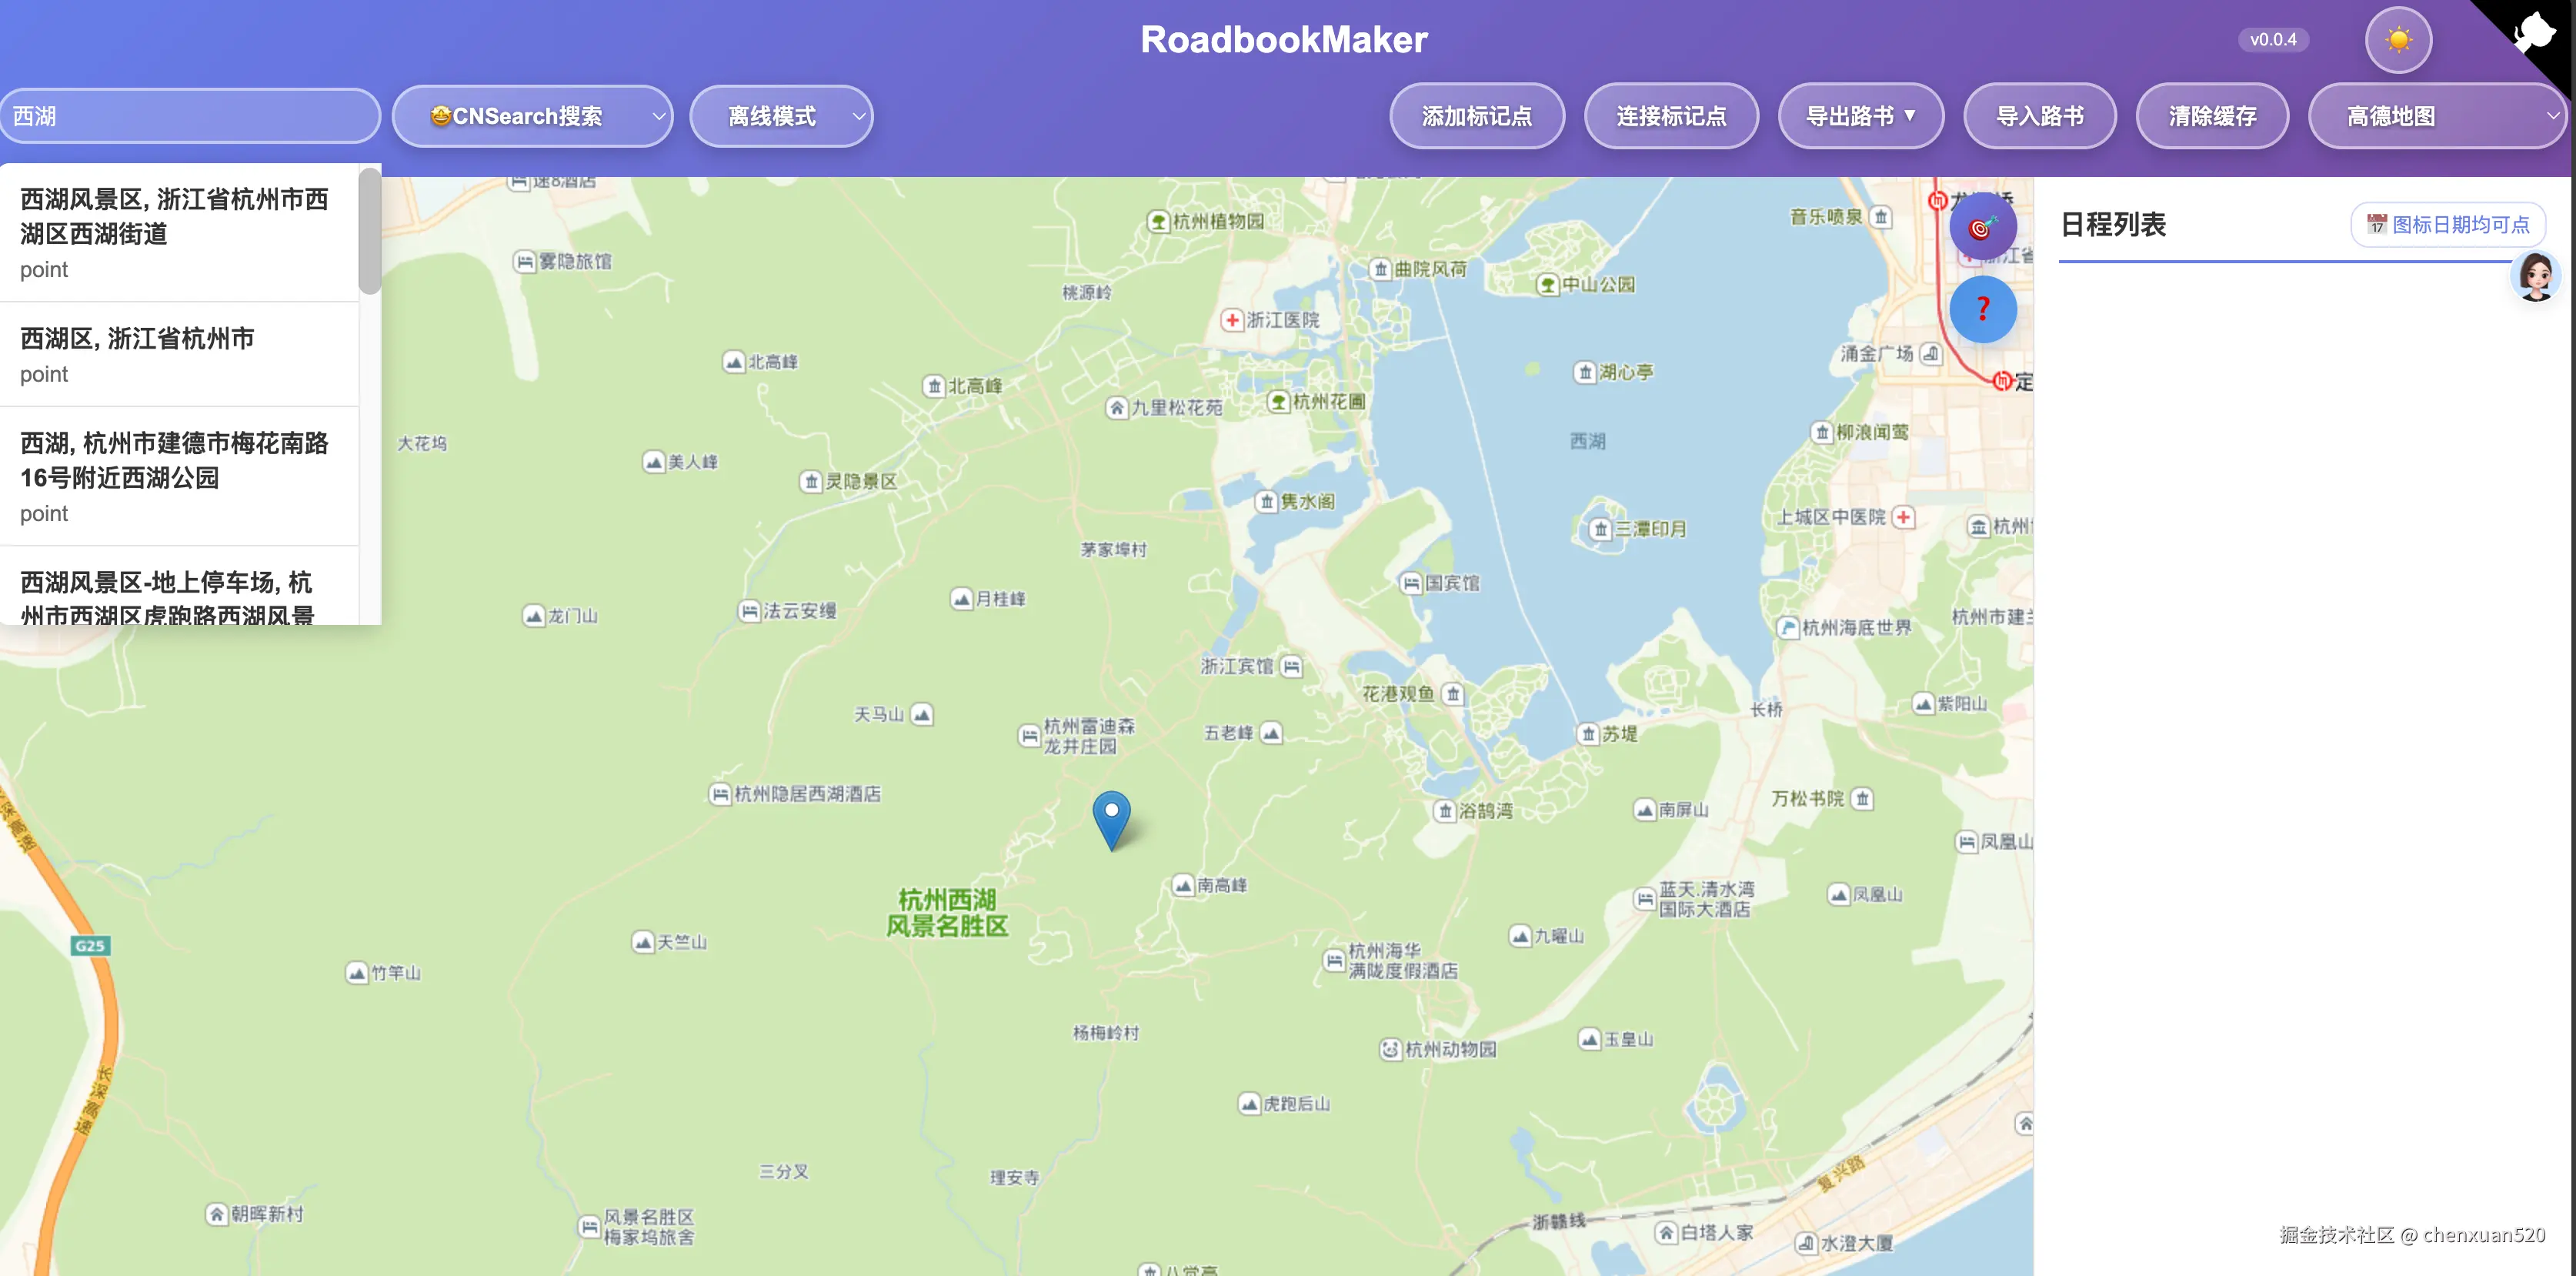The width and height of the screenshot is (2576, 1276).
Task: Select the 西湖区, 浙江省杭州市 search result
Action: click(180, 354)
